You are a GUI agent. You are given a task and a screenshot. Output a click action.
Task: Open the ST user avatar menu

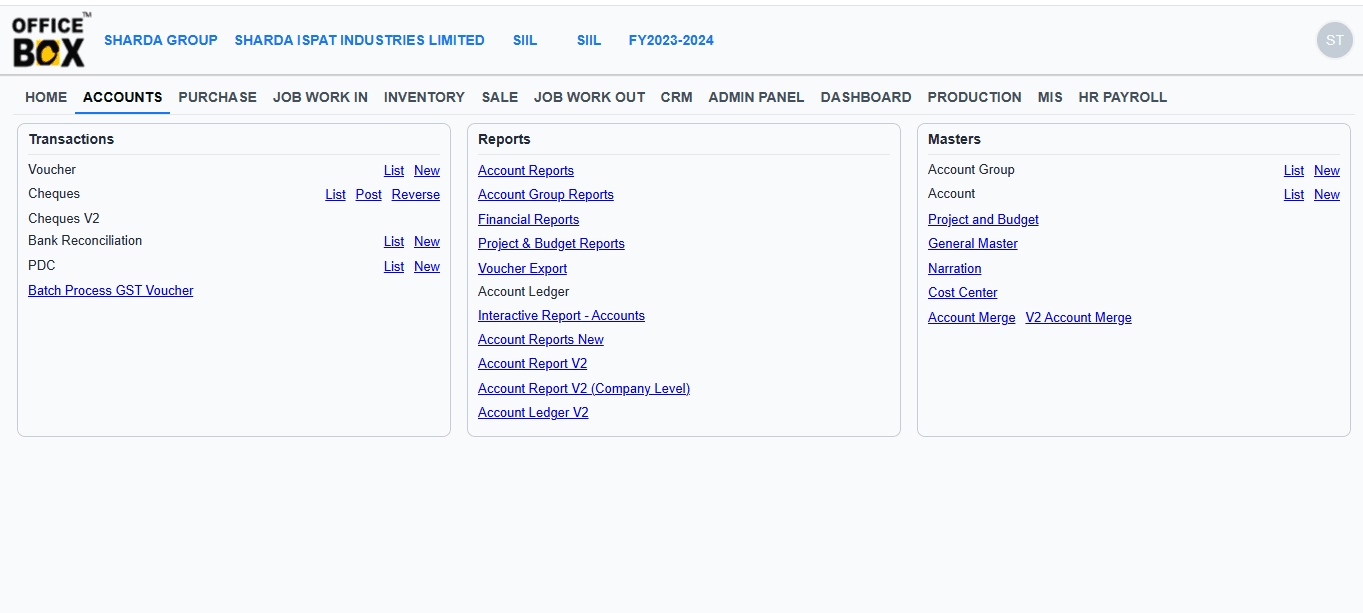tap(1334, 40)
